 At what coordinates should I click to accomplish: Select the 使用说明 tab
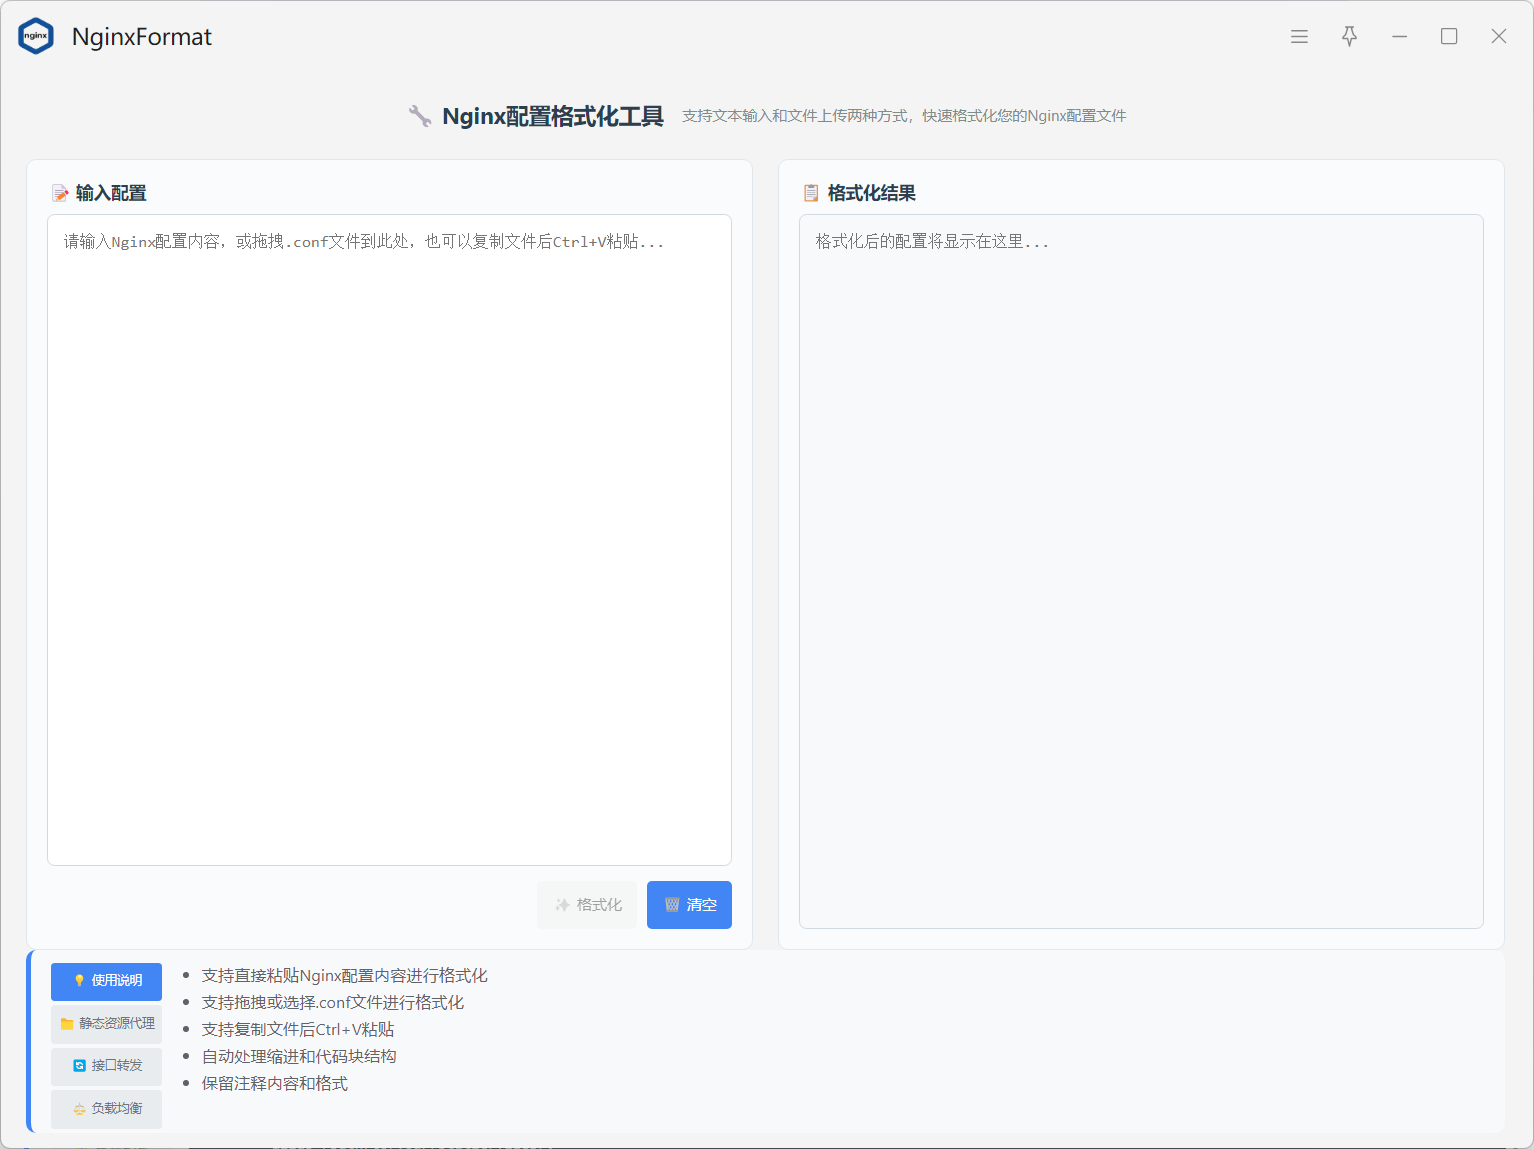[x=106, y=981]
